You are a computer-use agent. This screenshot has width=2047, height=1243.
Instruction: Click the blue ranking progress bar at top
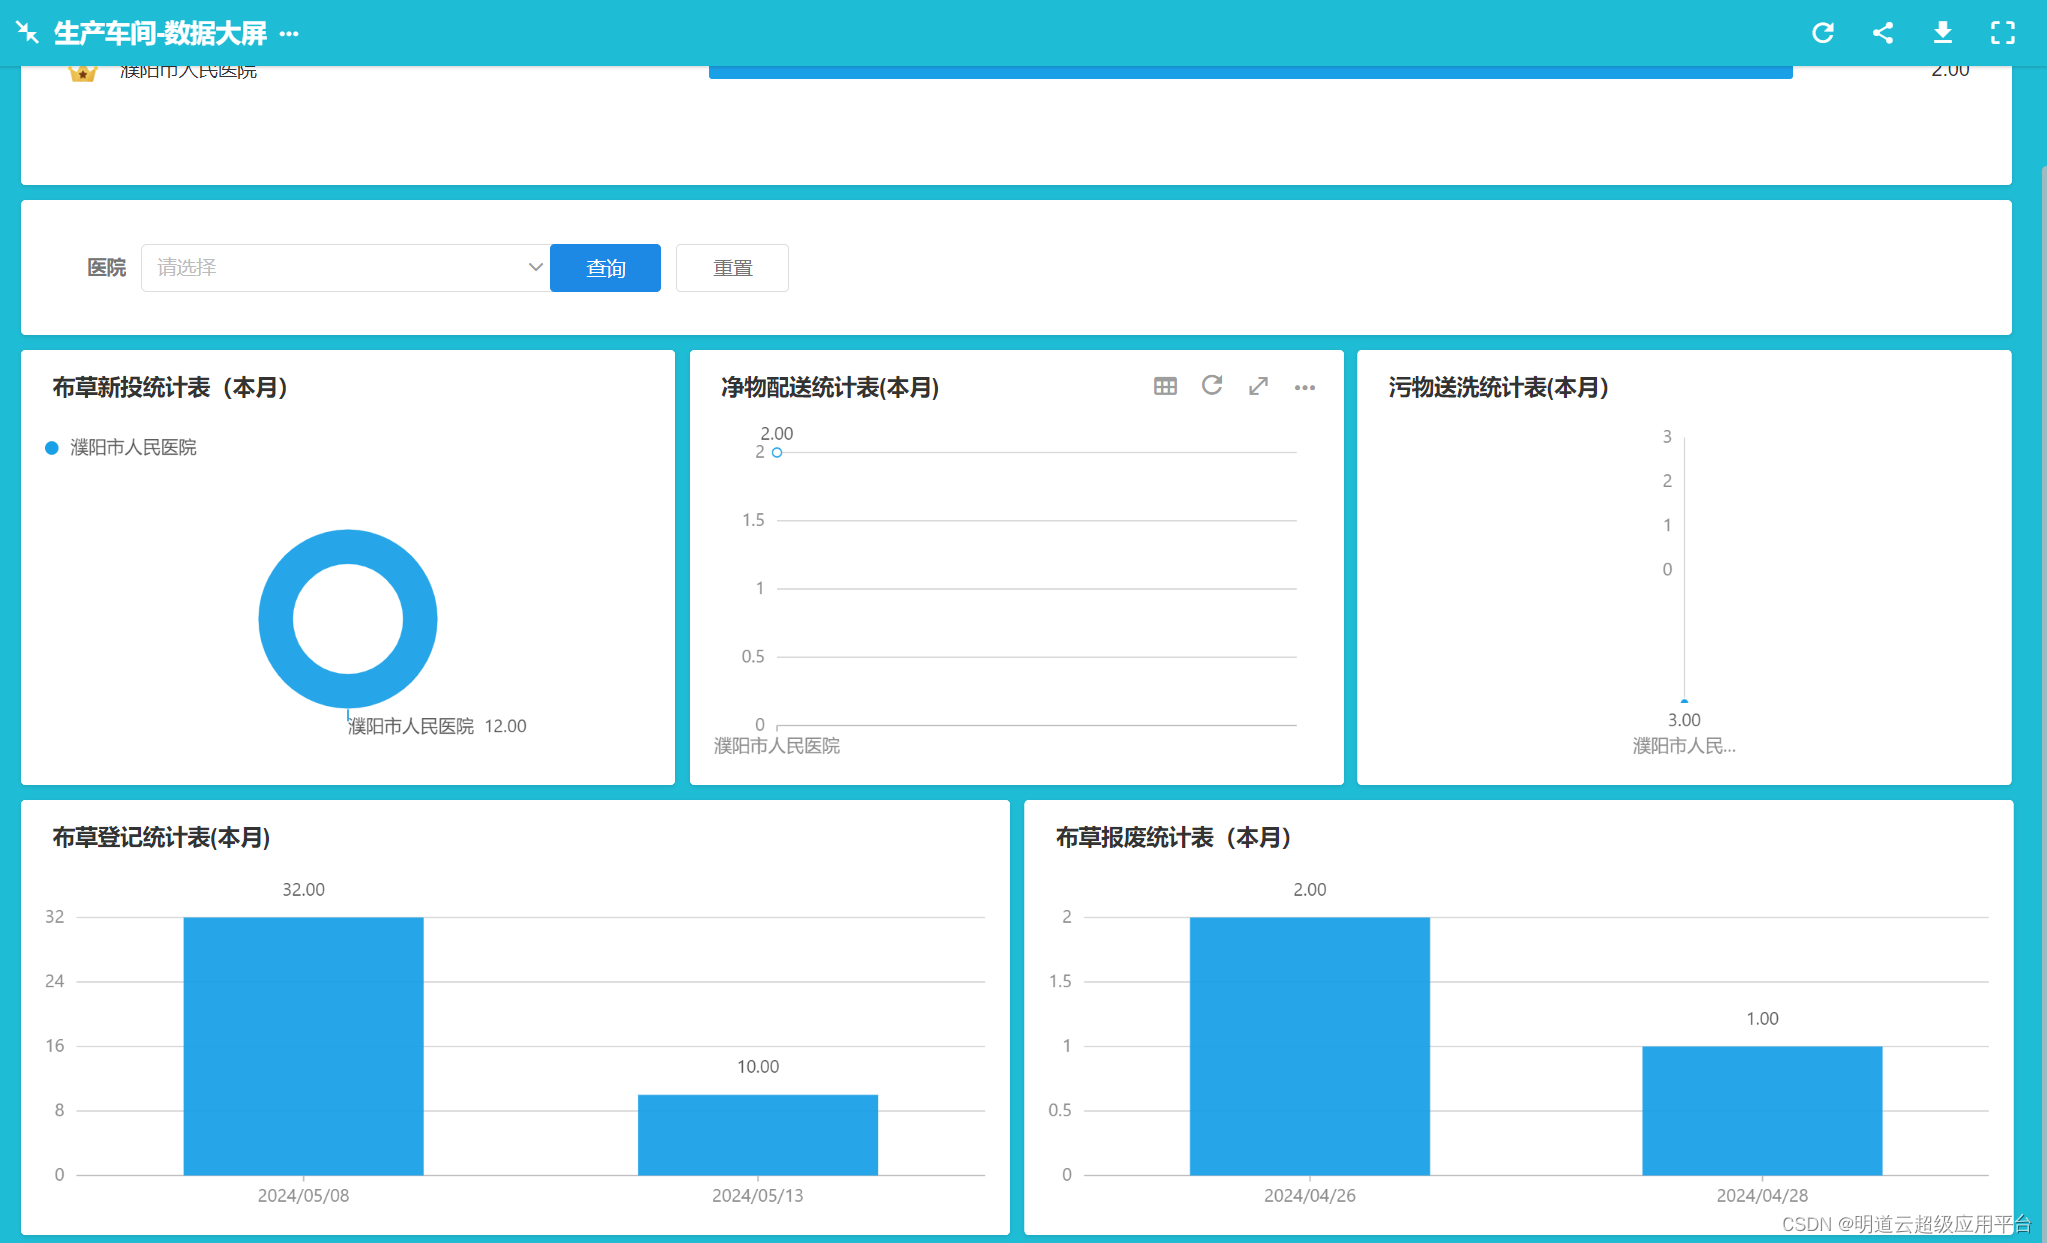[1250, 72]
